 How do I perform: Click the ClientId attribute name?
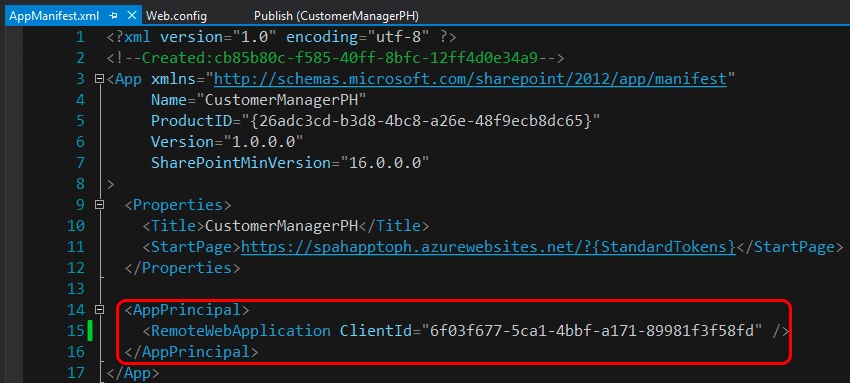click(x=375, y=330)
